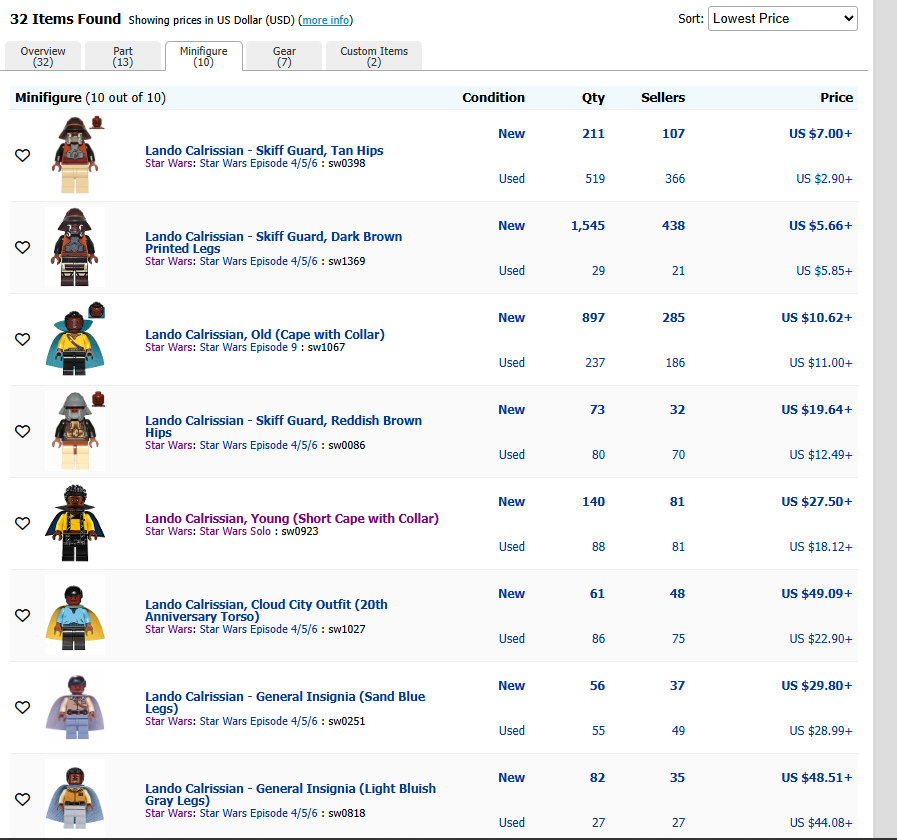
Task: Open Lando Calrissian, Old (Cape with Collar) link
Action: (x=265, y=334)
